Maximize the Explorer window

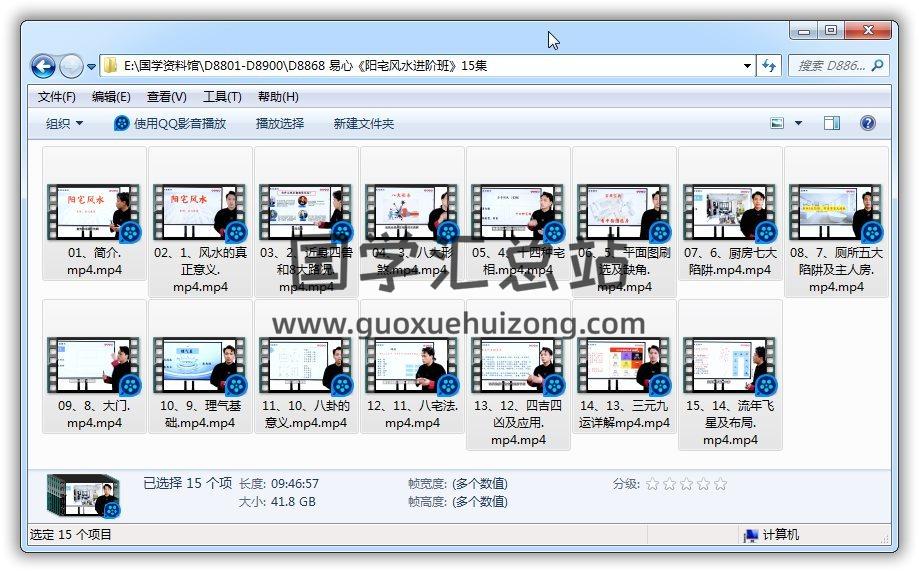[x=831, y=30]
